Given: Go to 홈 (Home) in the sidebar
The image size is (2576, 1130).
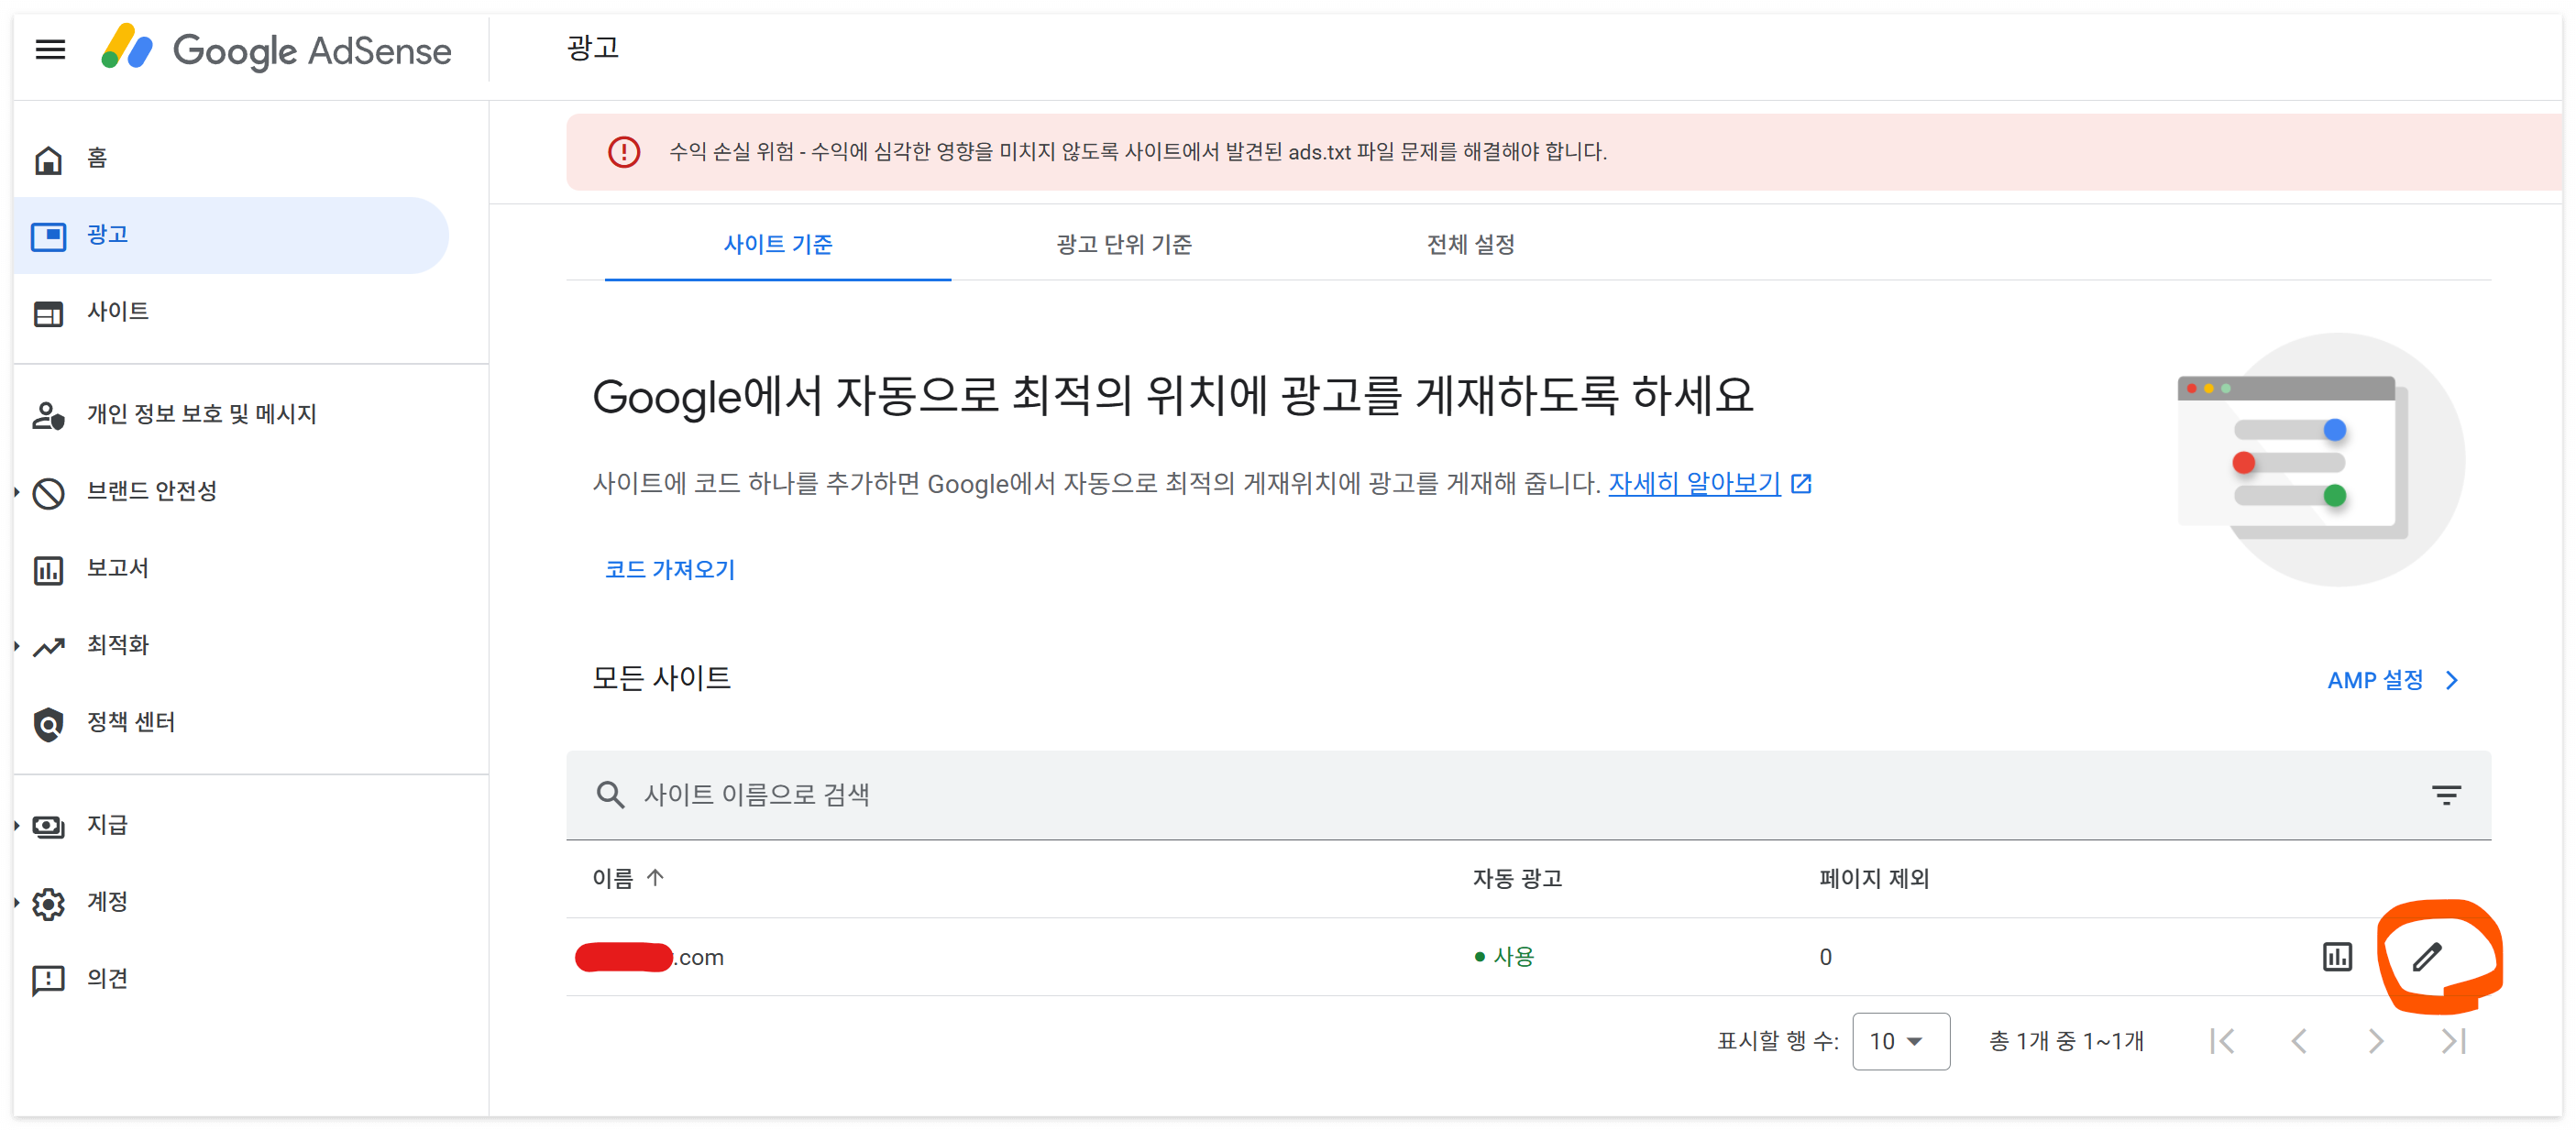Looking at the screenshot, I should tap(96, 158).
